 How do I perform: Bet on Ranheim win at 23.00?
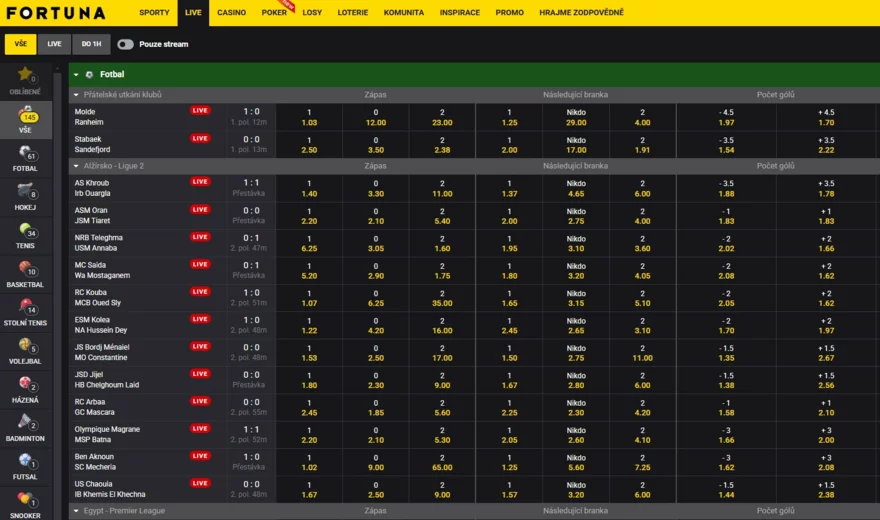442,117
